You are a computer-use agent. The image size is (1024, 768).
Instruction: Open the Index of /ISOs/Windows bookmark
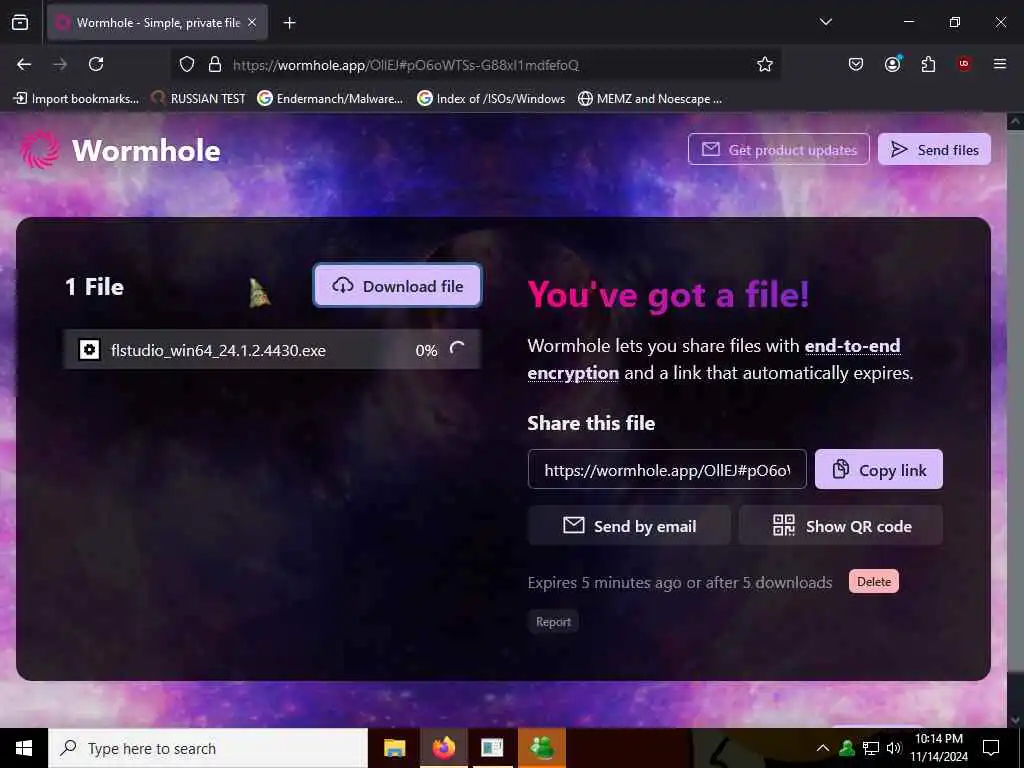click(491, 99)
